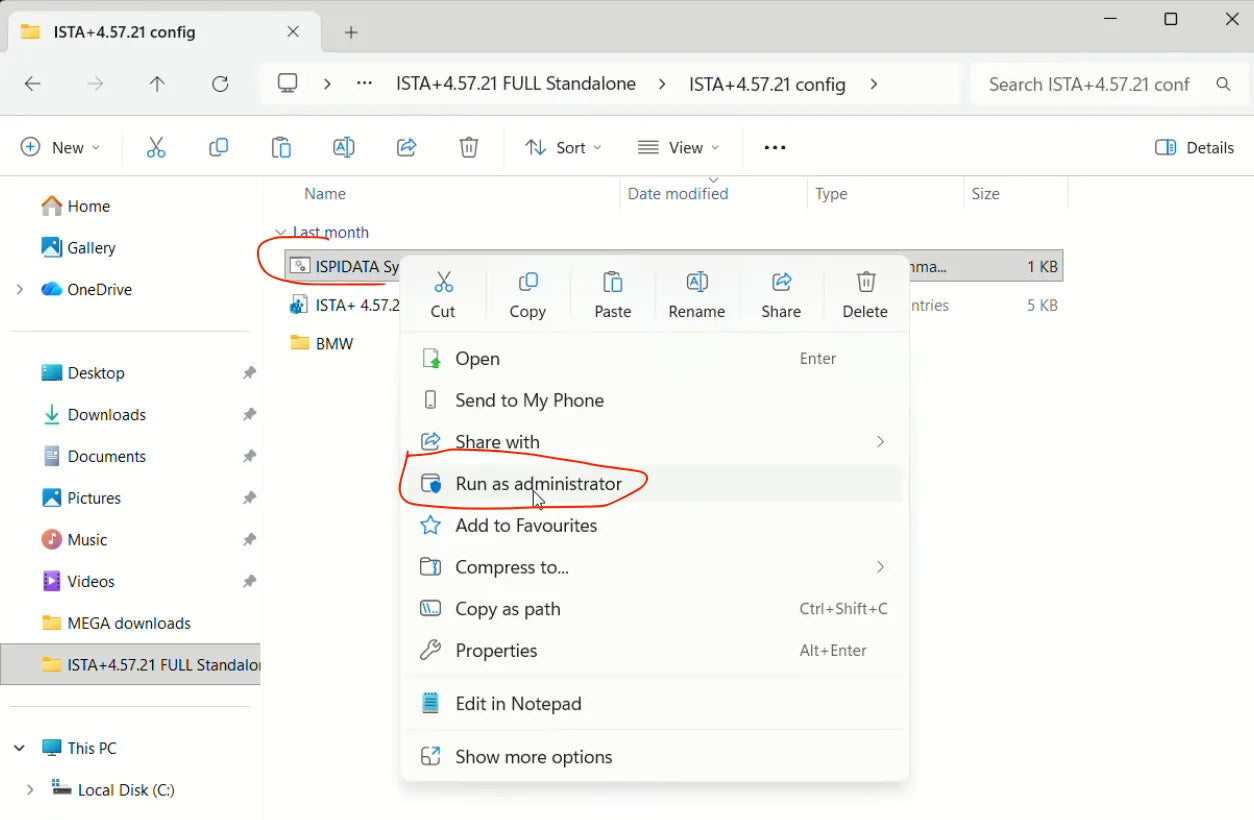This screenshot has width=1254, height=820.
Task: Open MEGA downloads folder in sidebar
Action: 116,623
